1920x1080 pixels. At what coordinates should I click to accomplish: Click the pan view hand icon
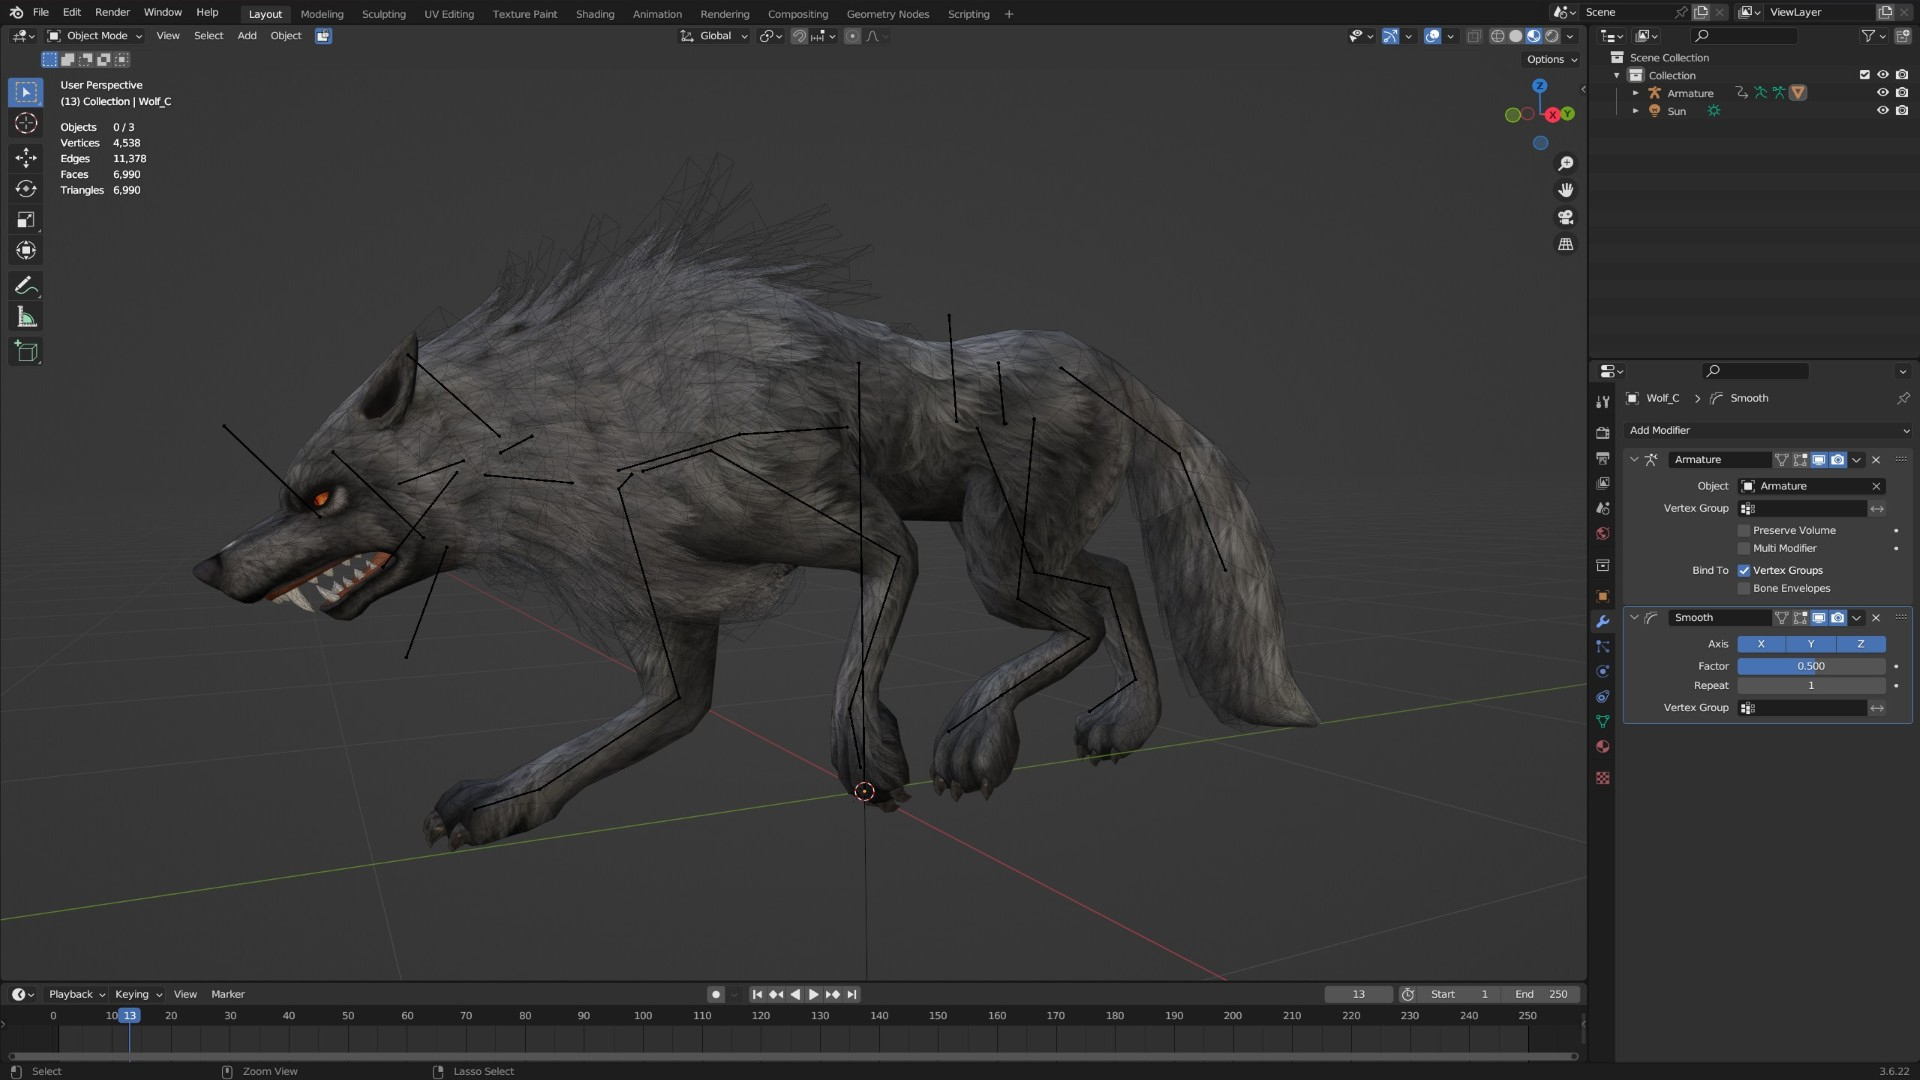(x=1566, y=190)
